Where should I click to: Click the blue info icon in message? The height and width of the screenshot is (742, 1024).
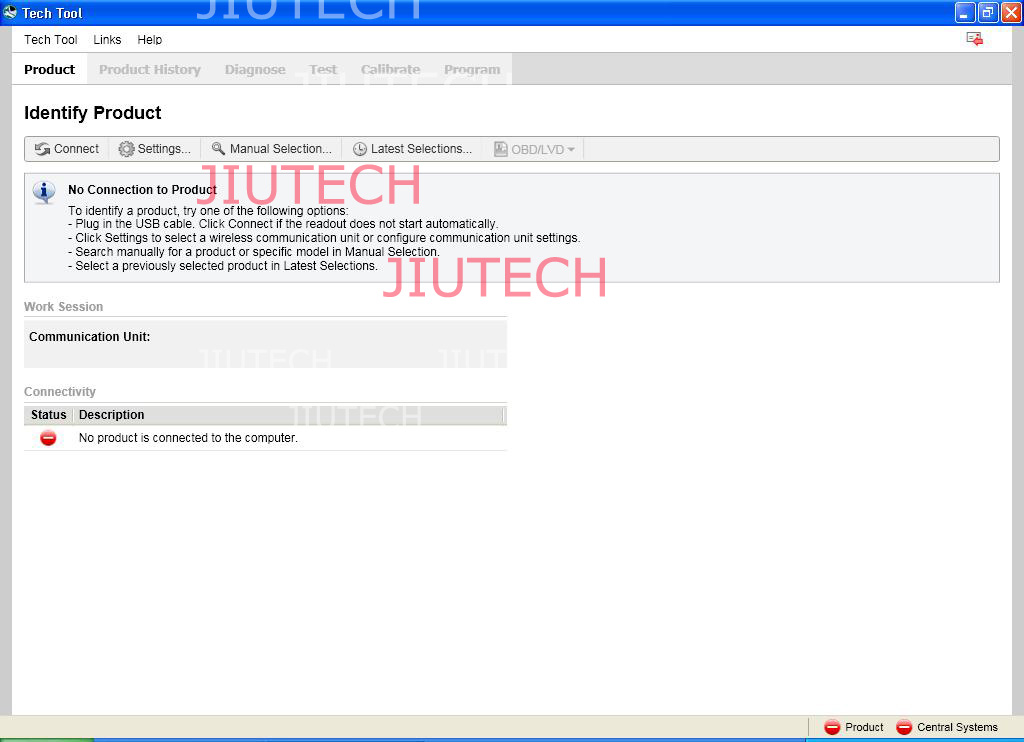[x=44, y=192]
